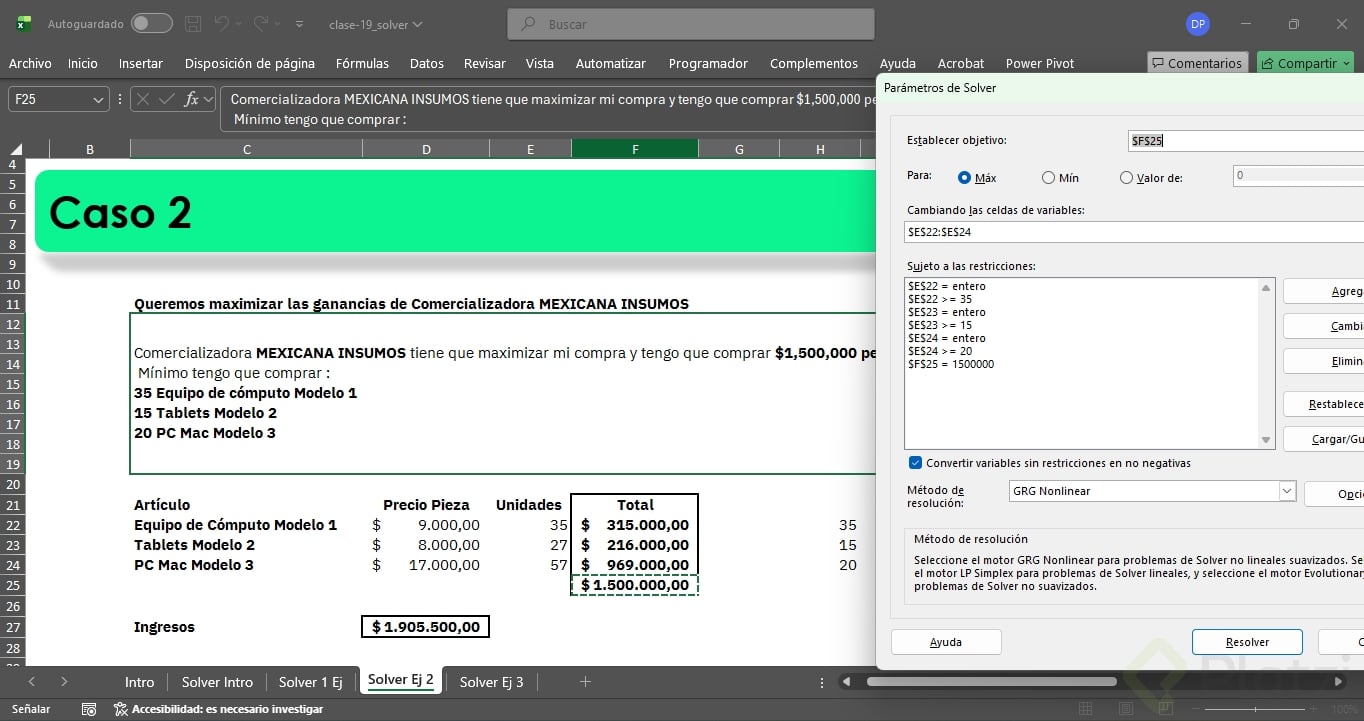Toggle the Autoguardado switch
Image resolution: width=1364 pixels, height=721 pixels.
[x=151, y=23]
